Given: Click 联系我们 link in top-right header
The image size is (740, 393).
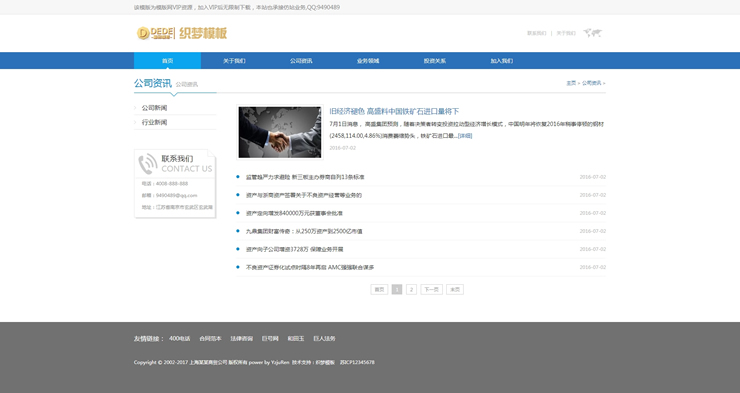Looking at the screenshot, I should (537, 33).
